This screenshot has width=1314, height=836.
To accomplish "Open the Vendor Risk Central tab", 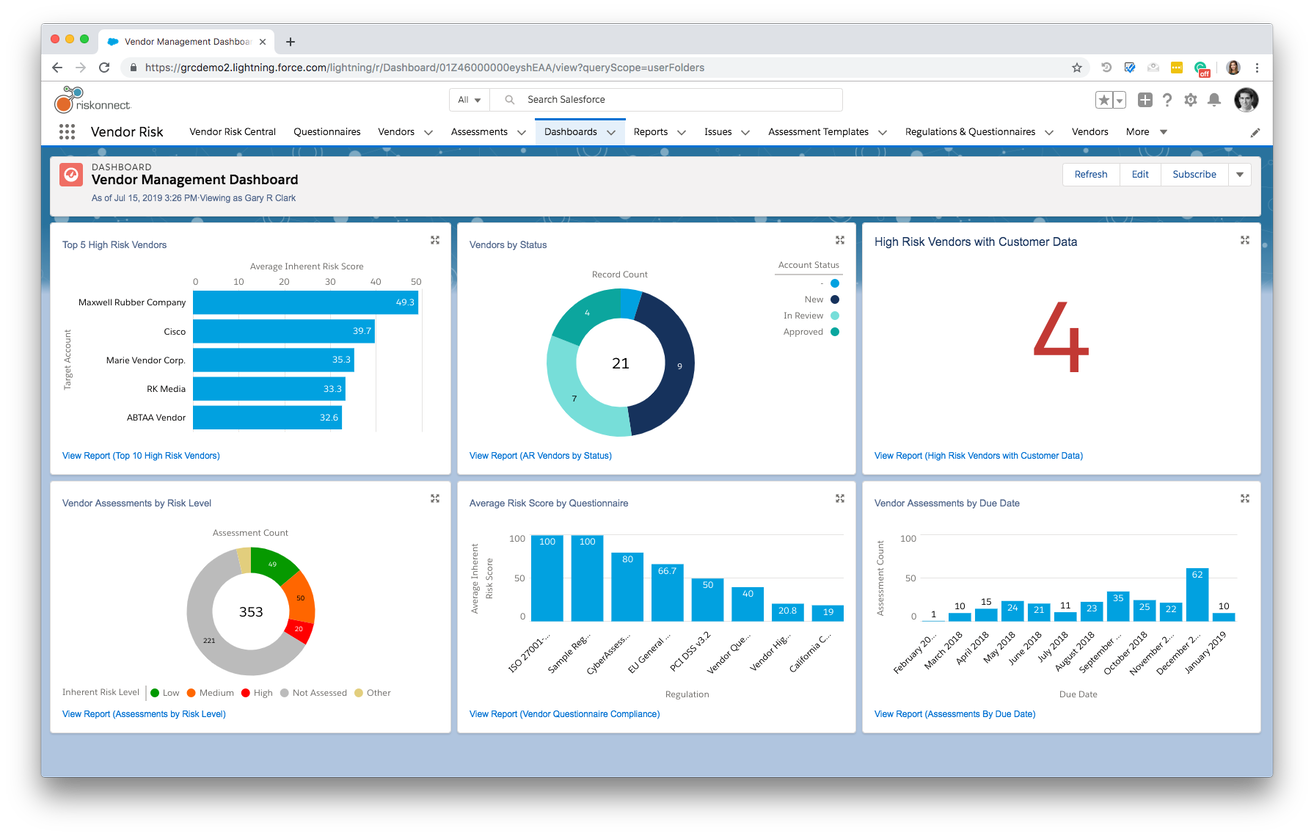I will (232, 132).
